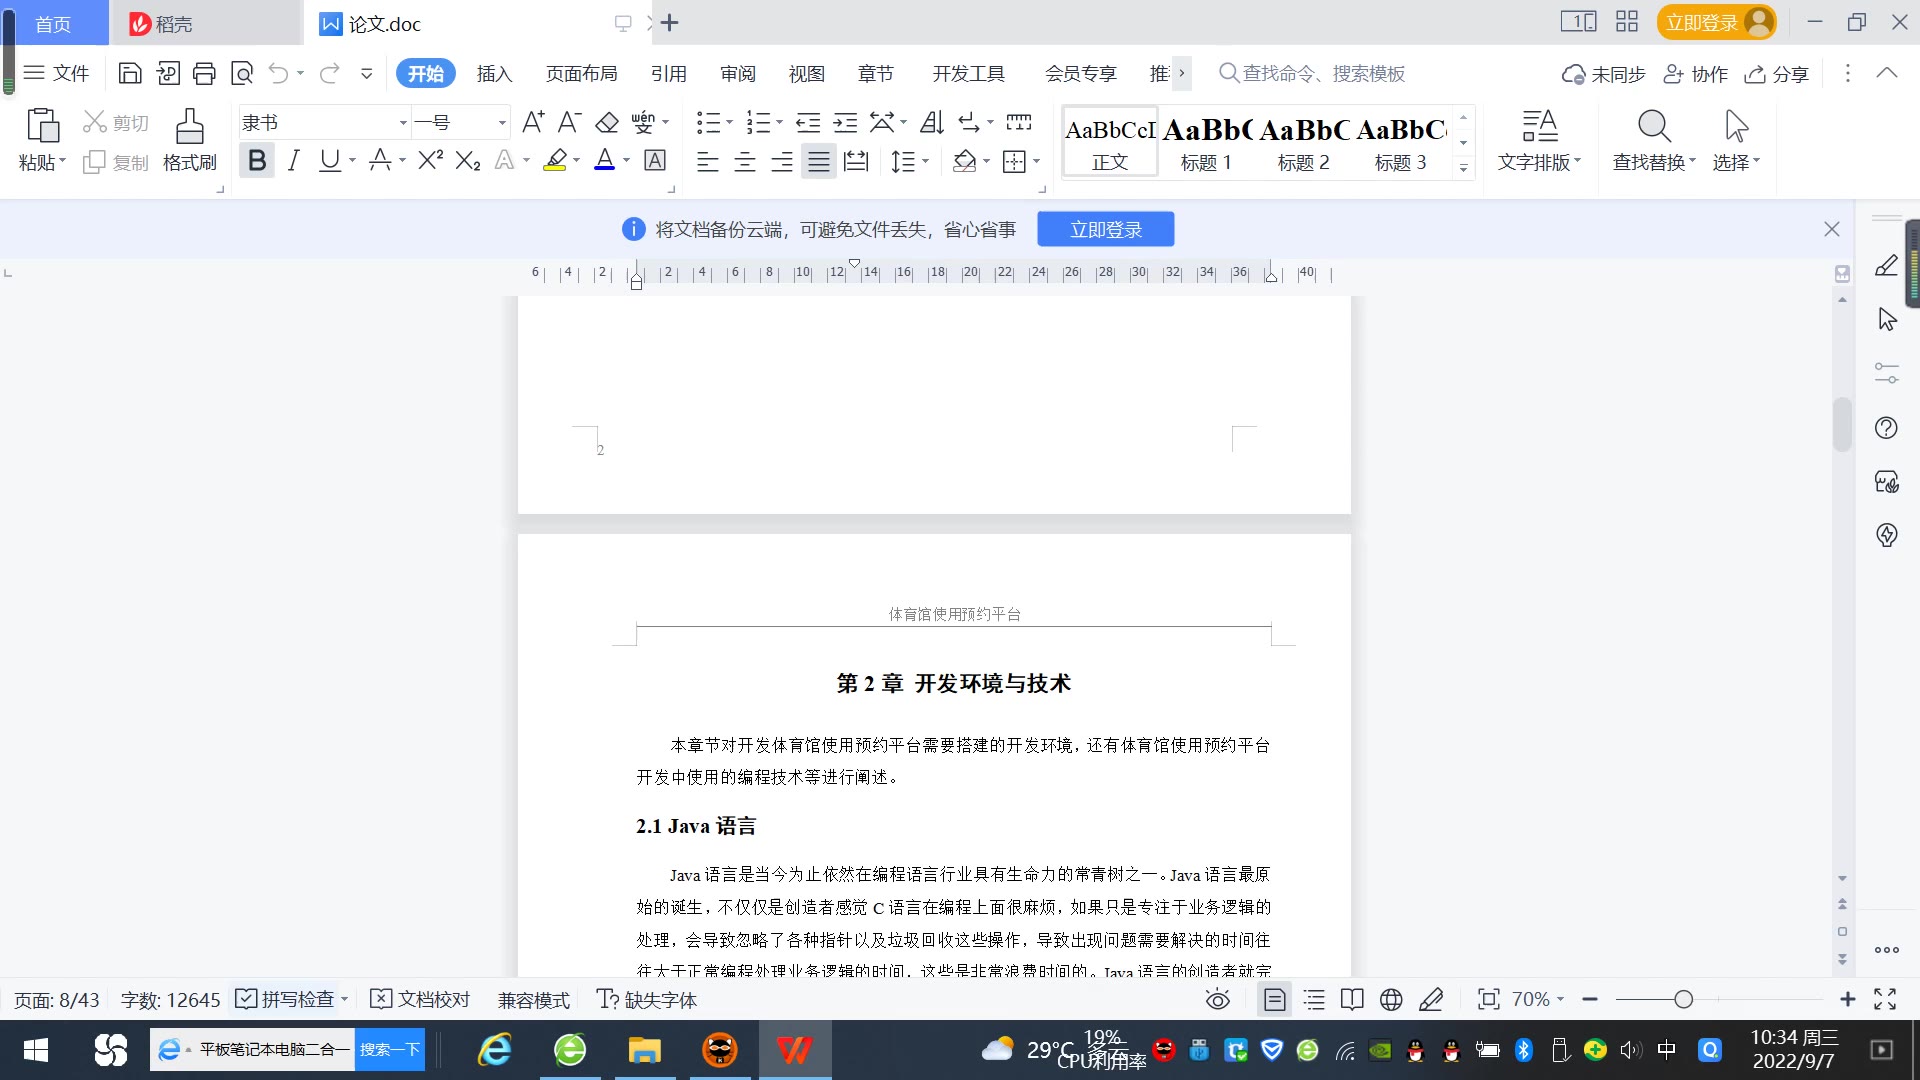Expand bullet list options arrow

click(729, 123)
